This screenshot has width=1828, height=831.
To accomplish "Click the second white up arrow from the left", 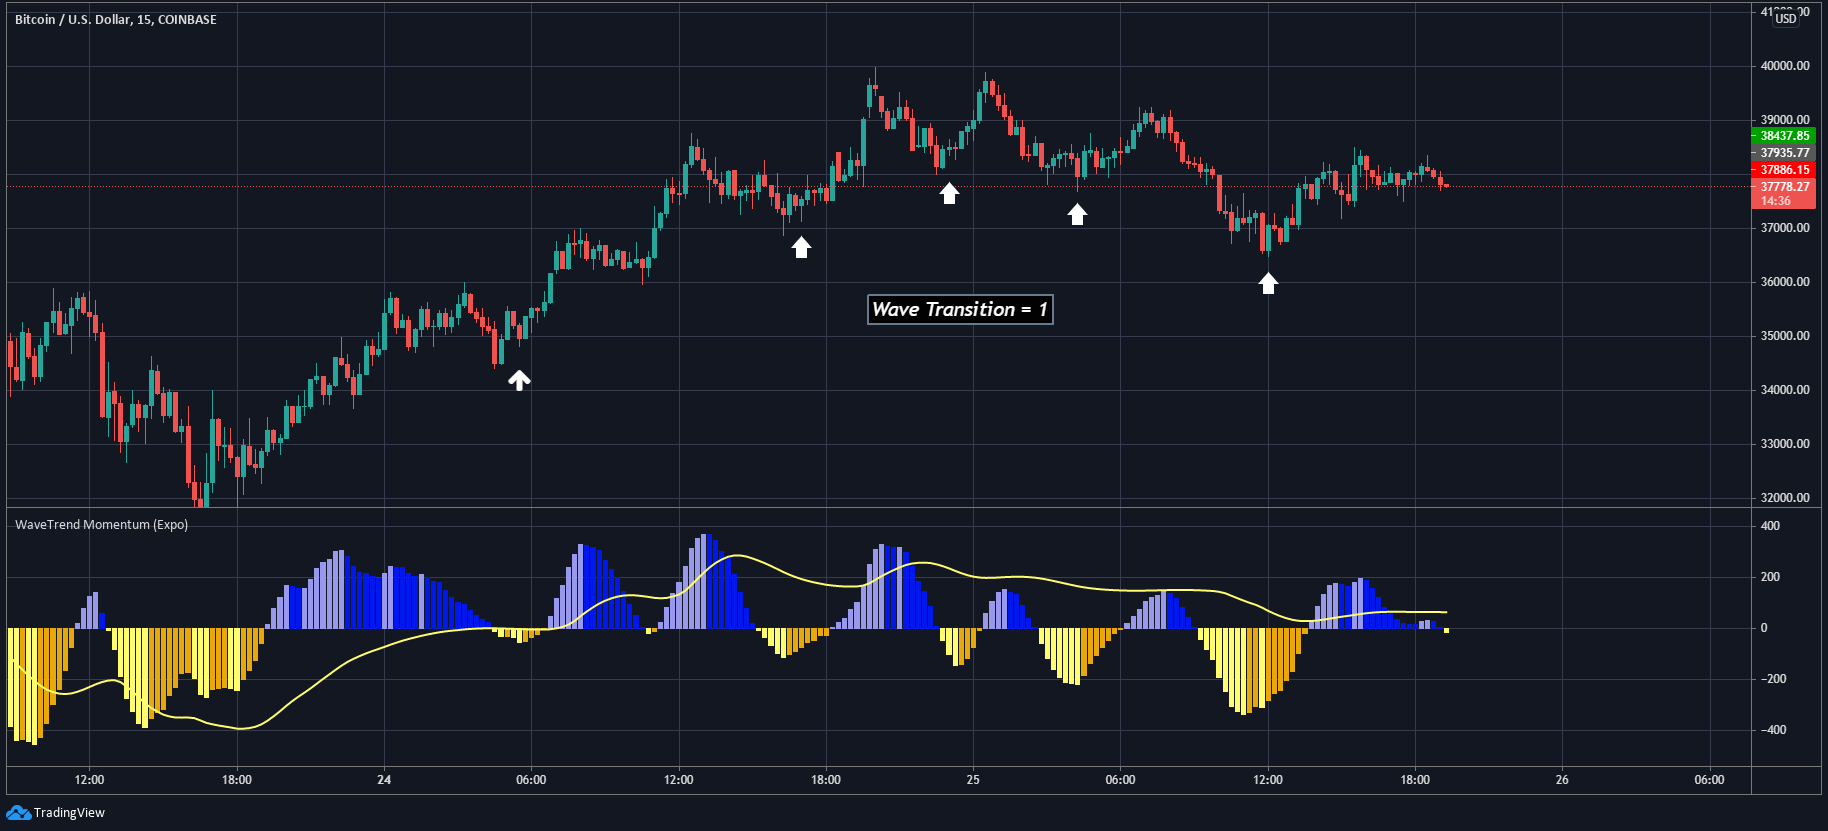I will pyautogui.click(x=801, y=247).
